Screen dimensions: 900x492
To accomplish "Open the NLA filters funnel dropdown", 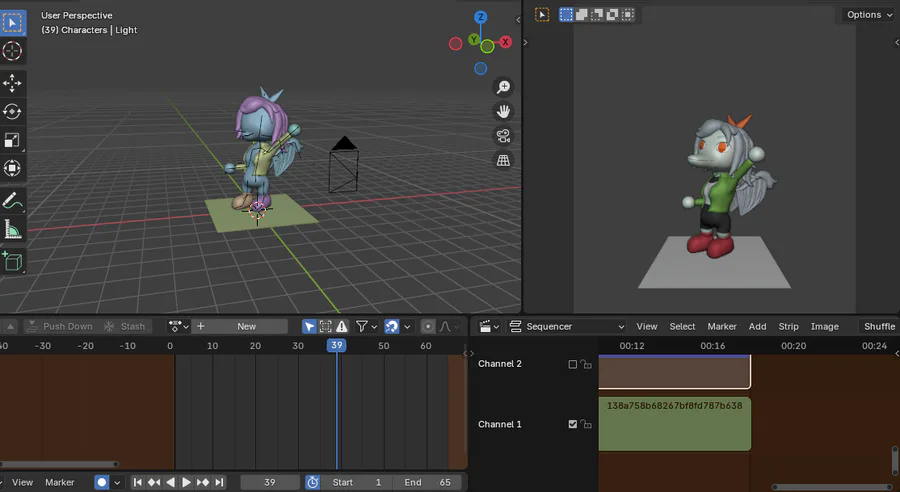I will point(366,327).
